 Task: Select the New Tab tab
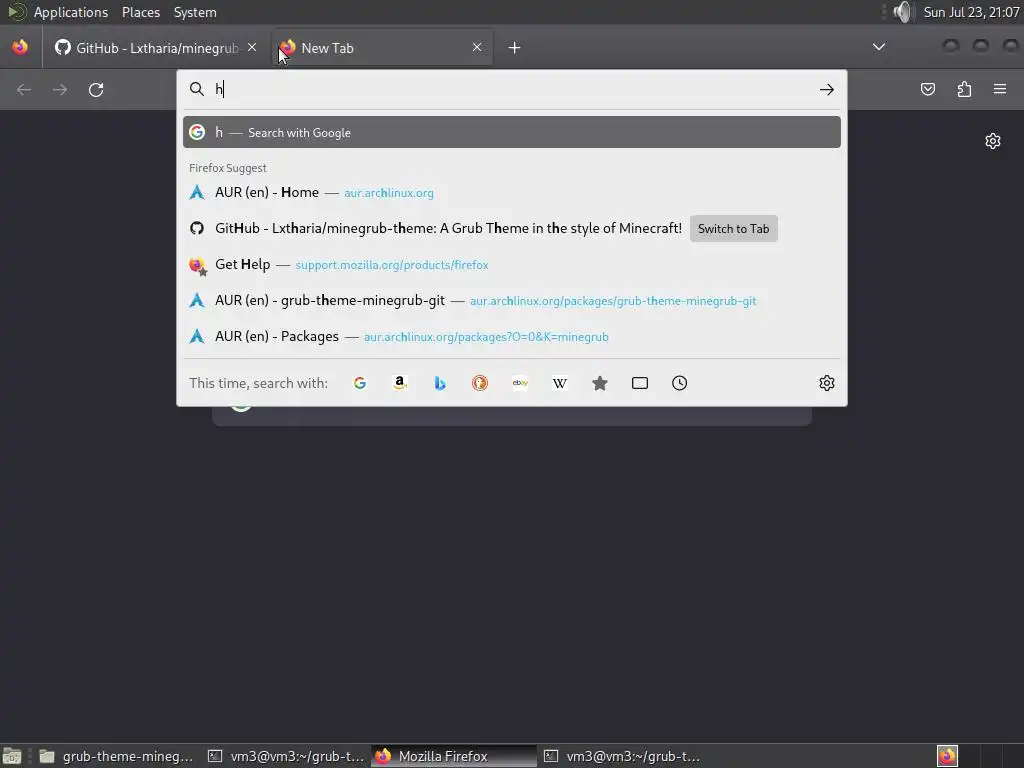click(x=382, y=48)
